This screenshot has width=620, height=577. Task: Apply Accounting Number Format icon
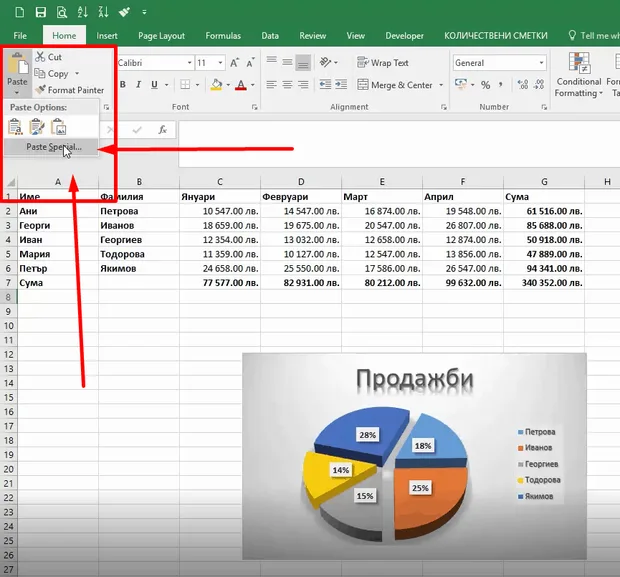pos(461,84)
